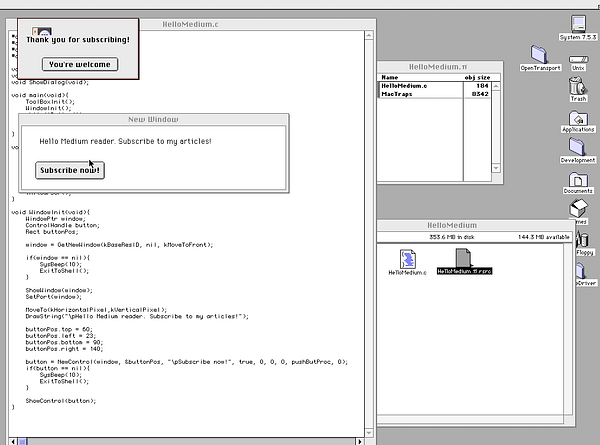Click the GetNewWindow code line
This screenshot has width=600, height=445.
(x=119, y=245)
